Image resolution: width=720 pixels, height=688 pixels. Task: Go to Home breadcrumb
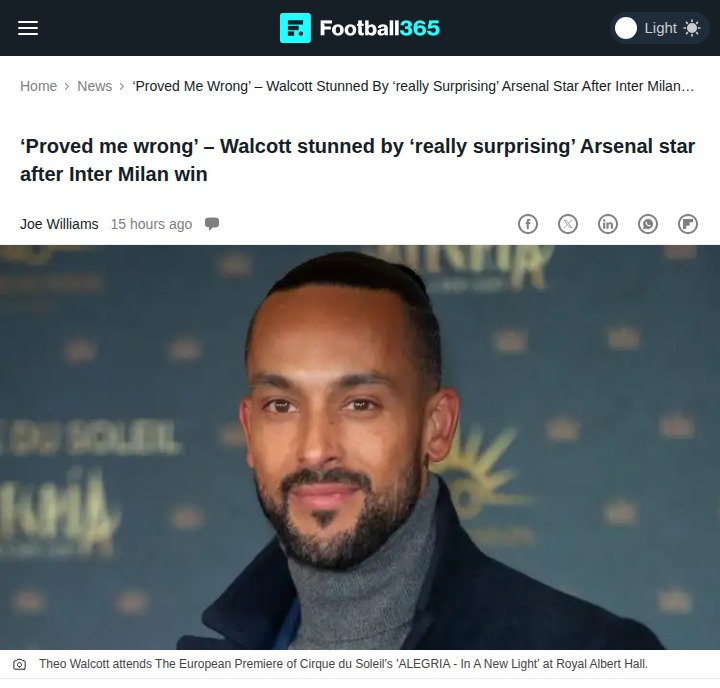(x=39, y=86)
